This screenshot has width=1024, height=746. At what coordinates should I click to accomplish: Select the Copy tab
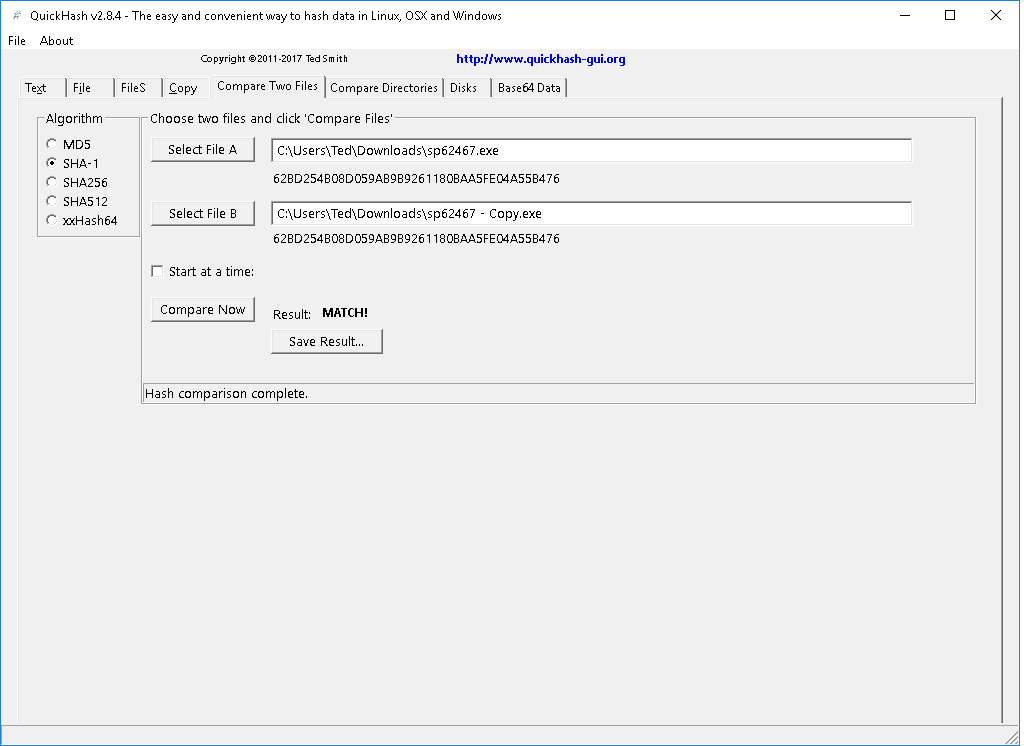click(182, 87)
